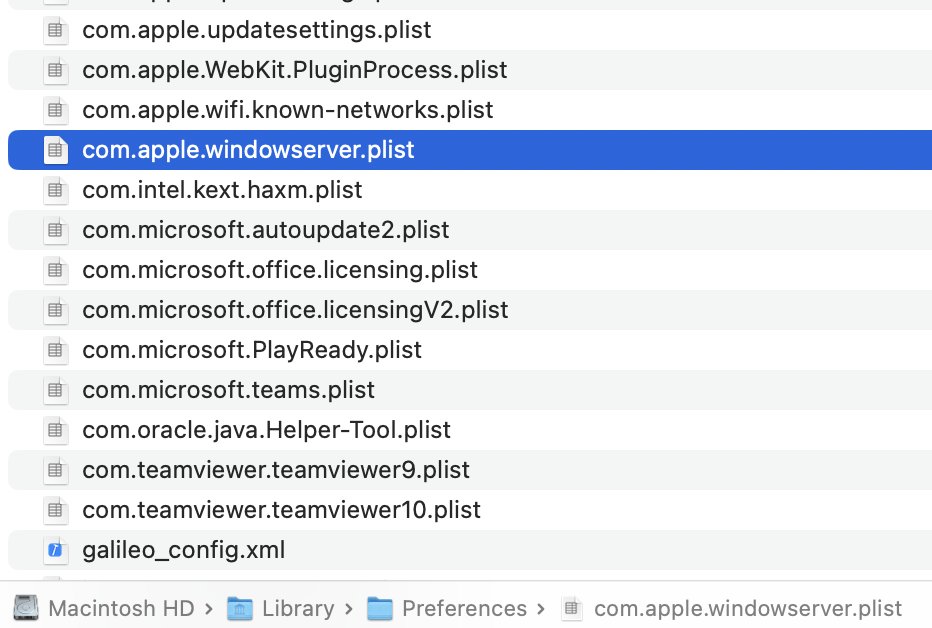Select com.microsoft.autoupdate2.plist in the list
Screen dimensions: 932x628
pos(265,230)
